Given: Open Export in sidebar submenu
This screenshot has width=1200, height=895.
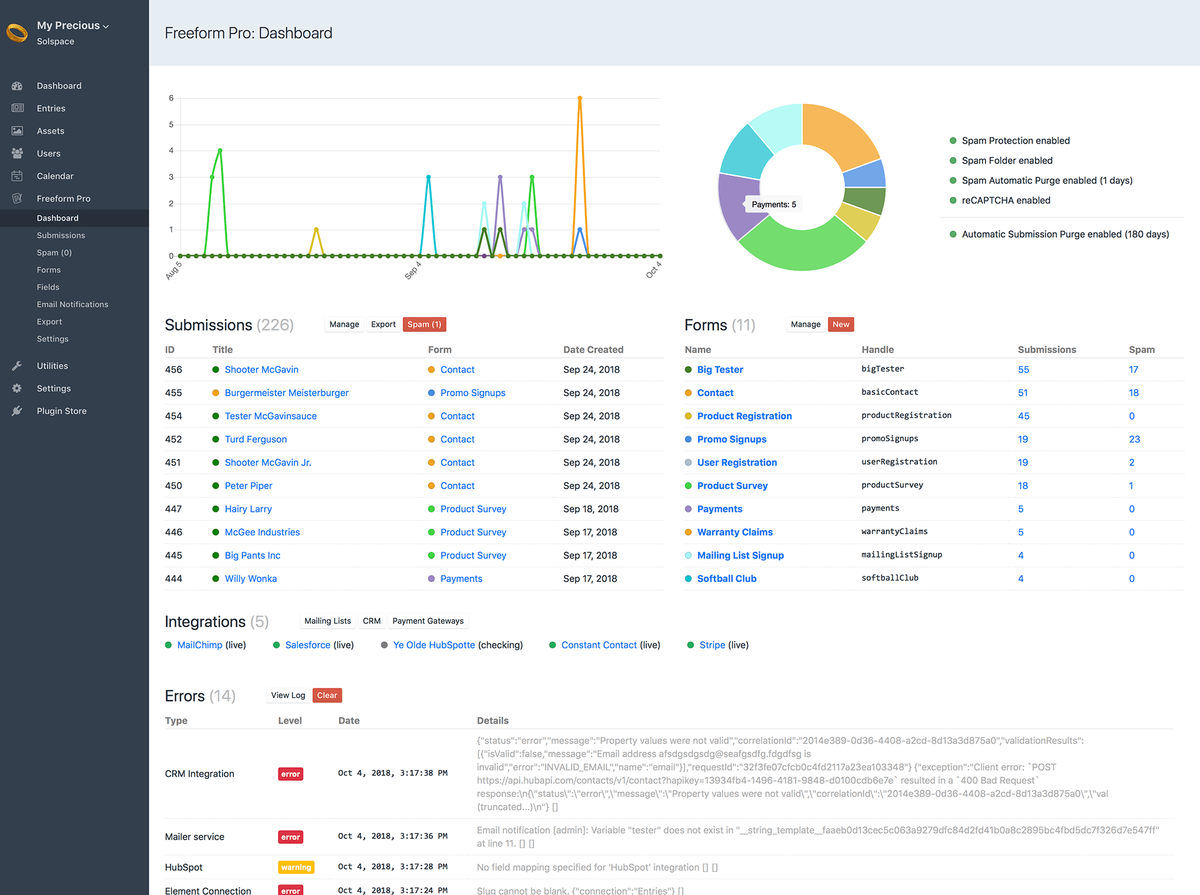Looking at the screenshot, I should 50,322.
